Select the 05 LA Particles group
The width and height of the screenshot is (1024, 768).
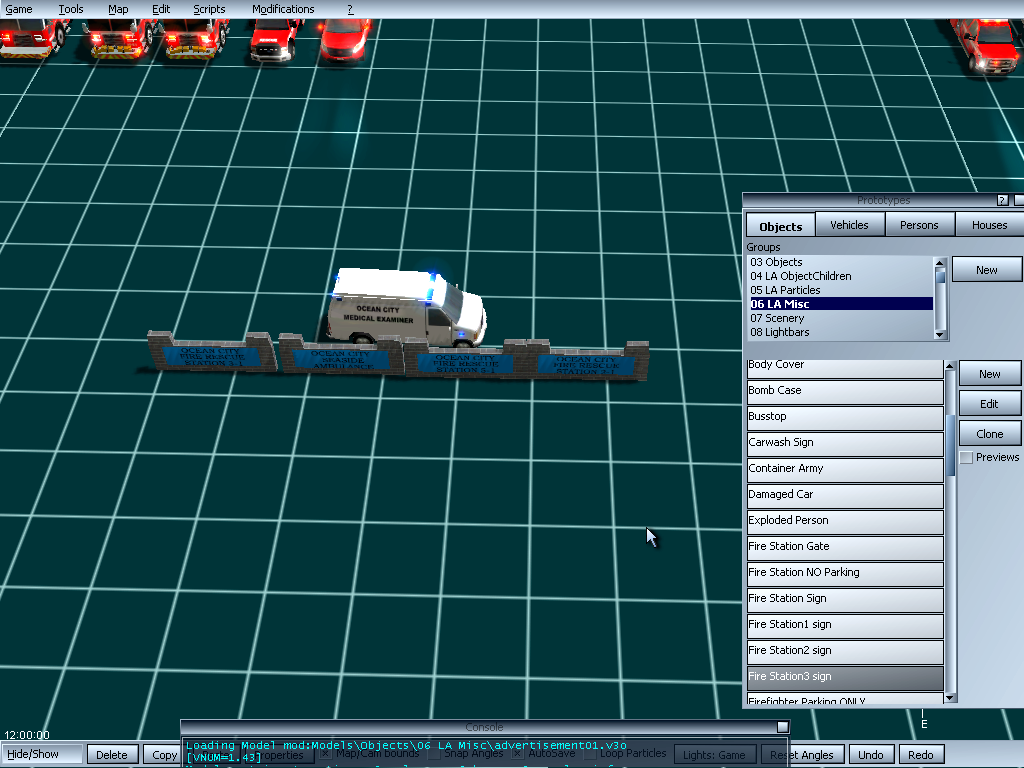[x=841, y=290]
